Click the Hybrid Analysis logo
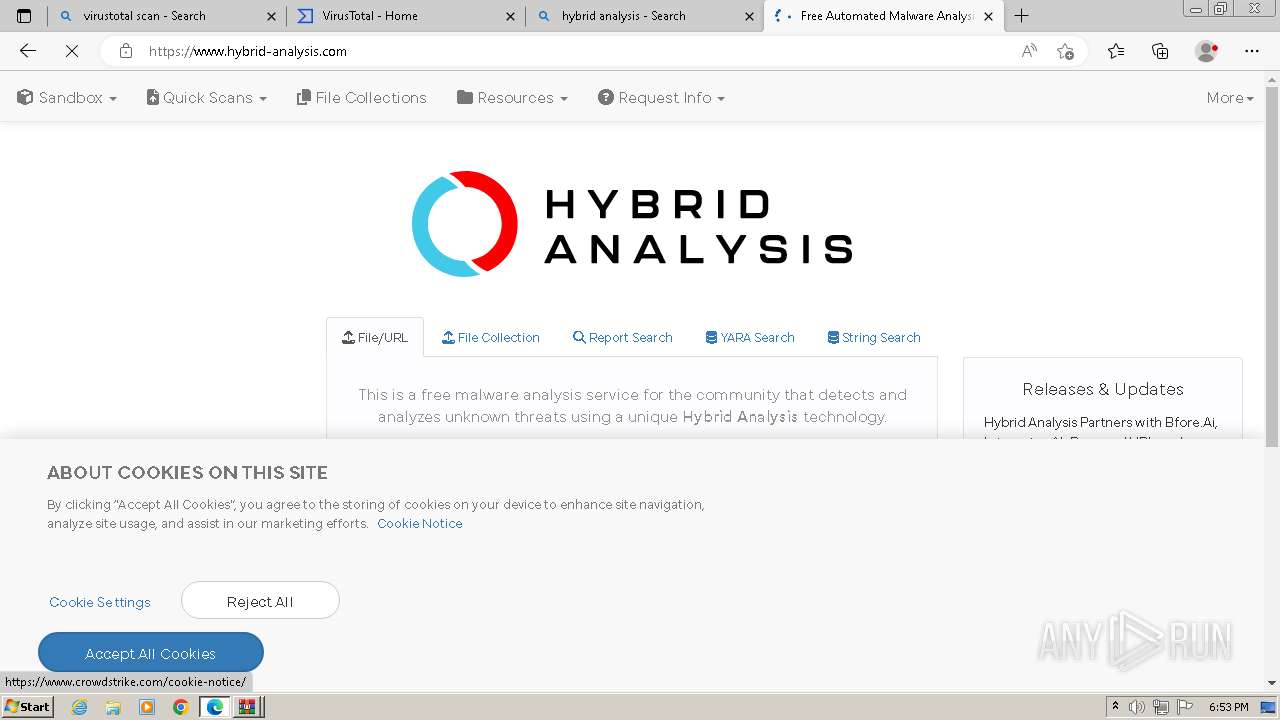Viewport: 1280px width, 720px height. (632, 223)
